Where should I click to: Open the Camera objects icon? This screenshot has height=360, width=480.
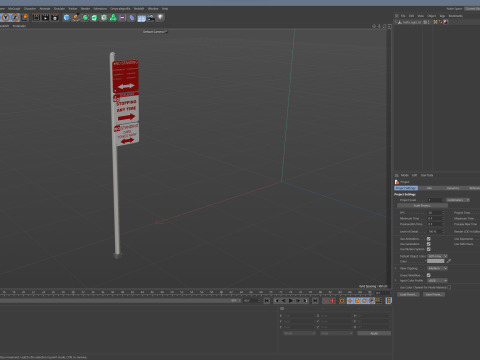pyautogui.click(x=151, y=18)
